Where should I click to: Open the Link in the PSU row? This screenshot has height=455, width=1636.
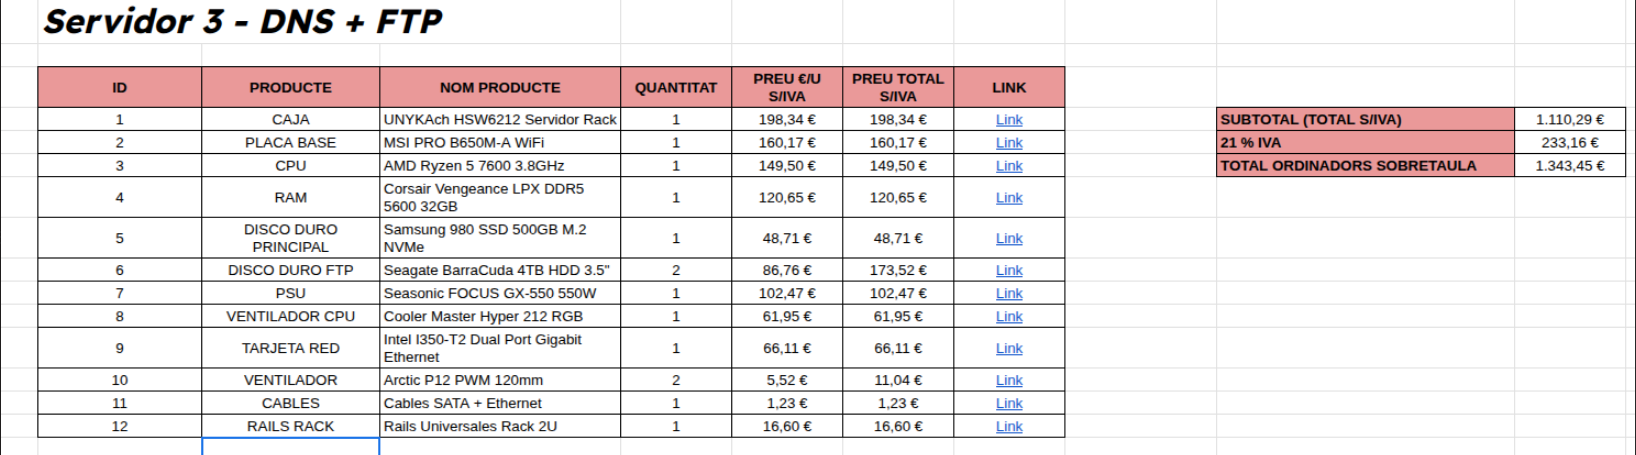[1009, 294]
